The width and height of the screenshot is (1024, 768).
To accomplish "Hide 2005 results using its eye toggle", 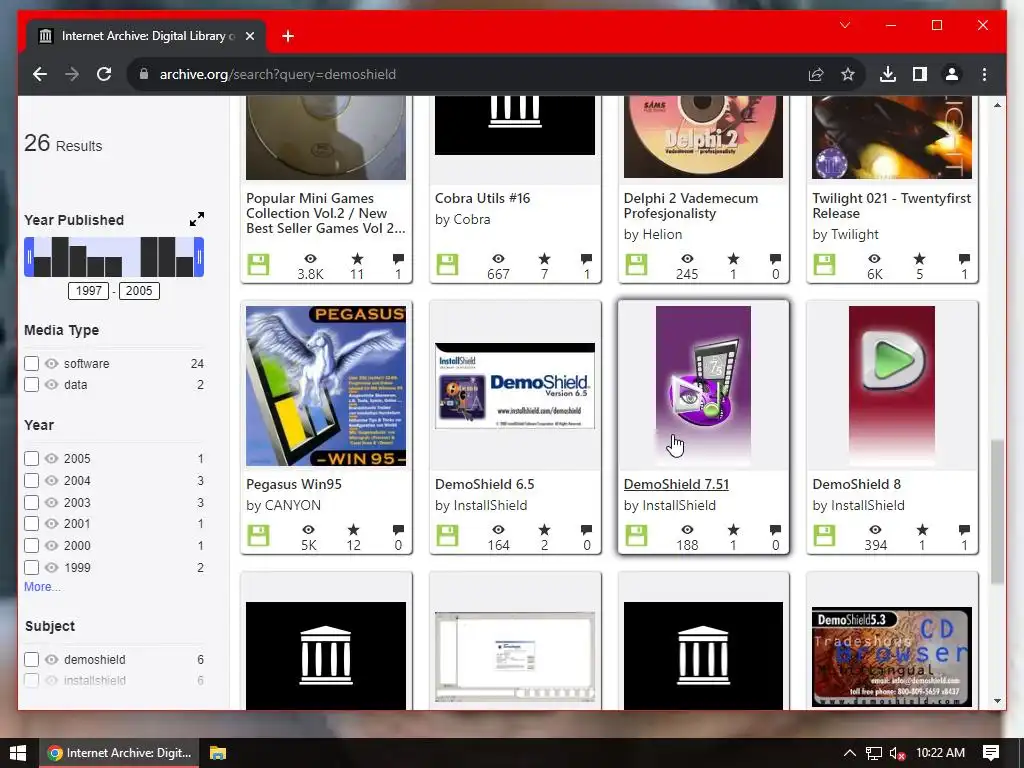I will point(52,458).
